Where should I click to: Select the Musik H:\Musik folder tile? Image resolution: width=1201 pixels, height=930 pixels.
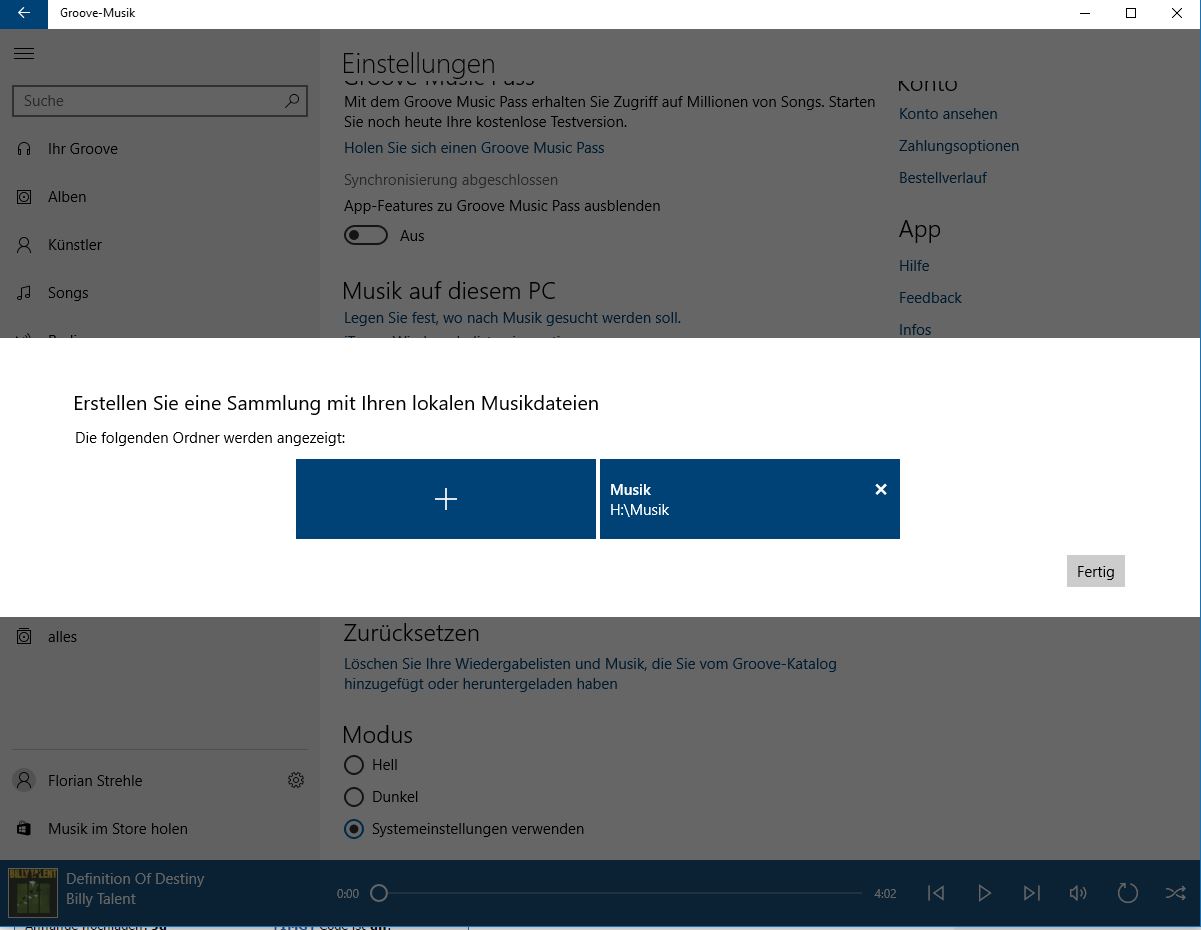click(x=750, y=499)
